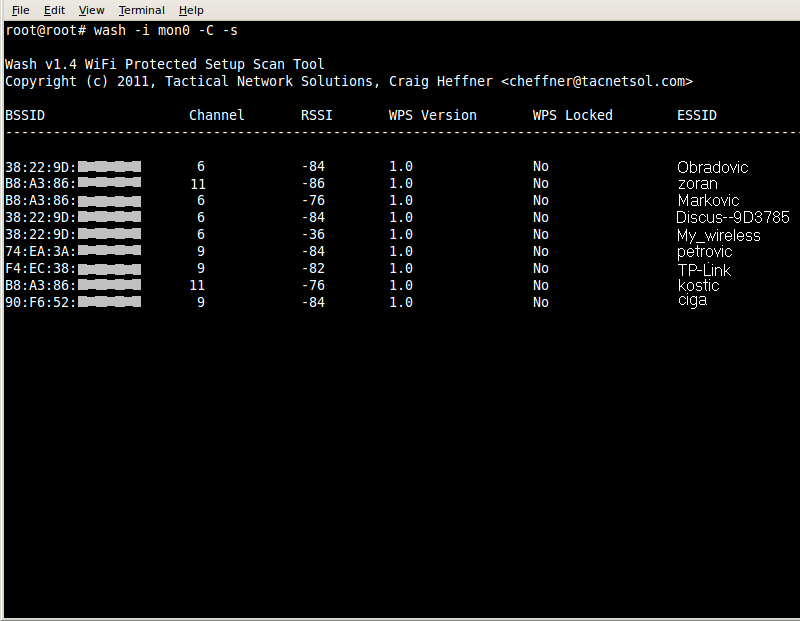800x621 pixels.
Task: Open the Terminal menu
Action: (x=141, y=10)
